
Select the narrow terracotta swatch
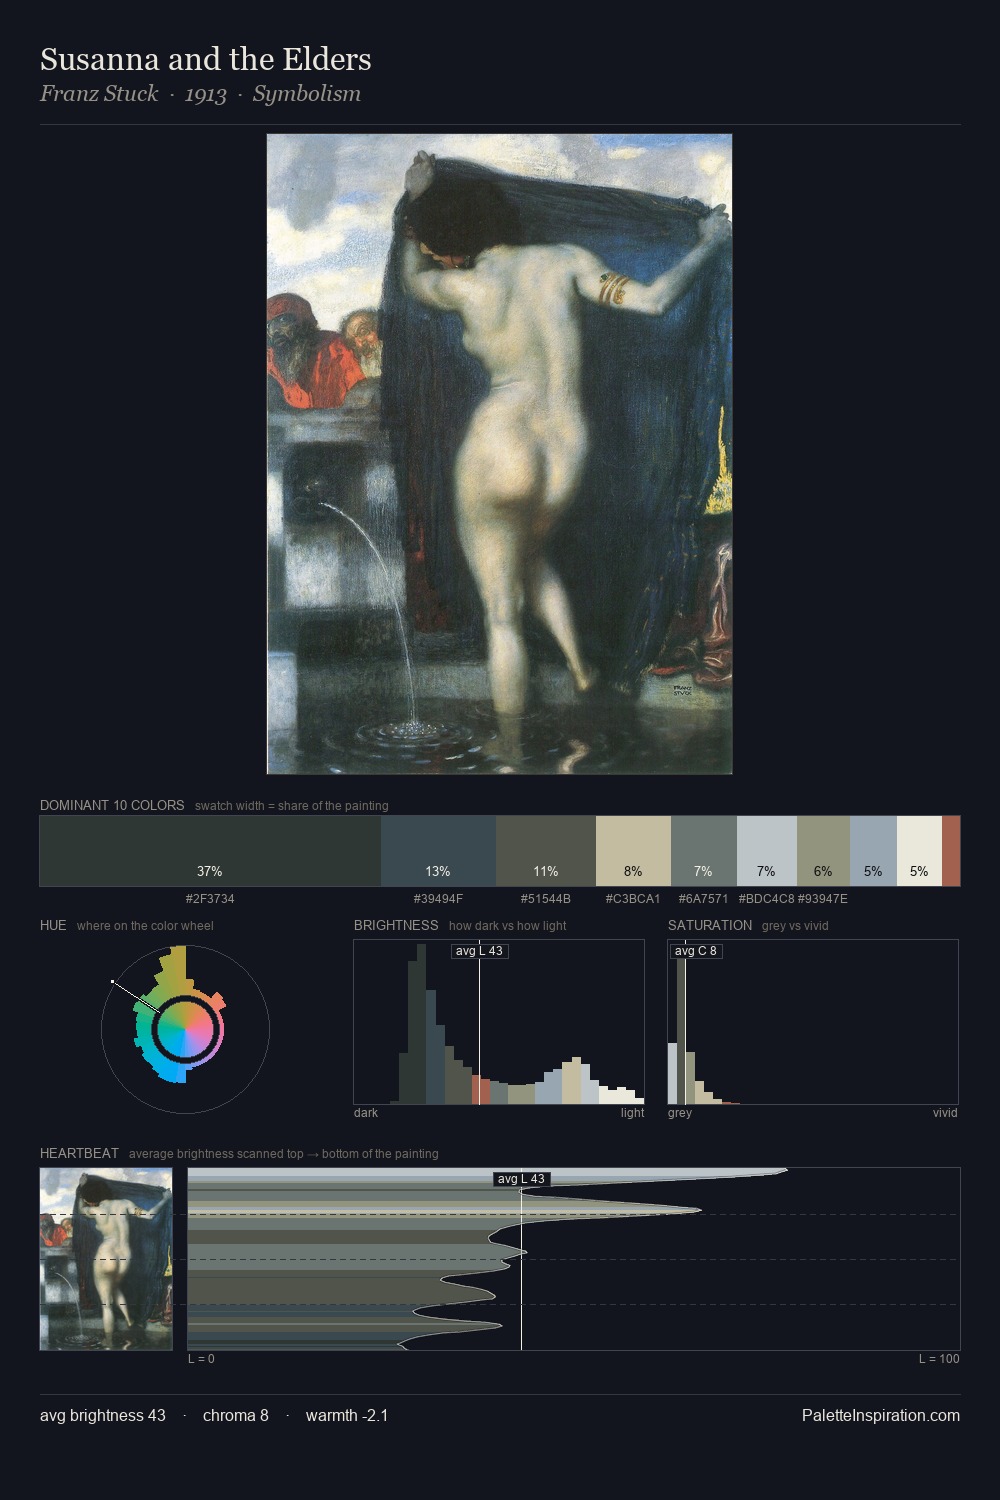pos(951,851)
